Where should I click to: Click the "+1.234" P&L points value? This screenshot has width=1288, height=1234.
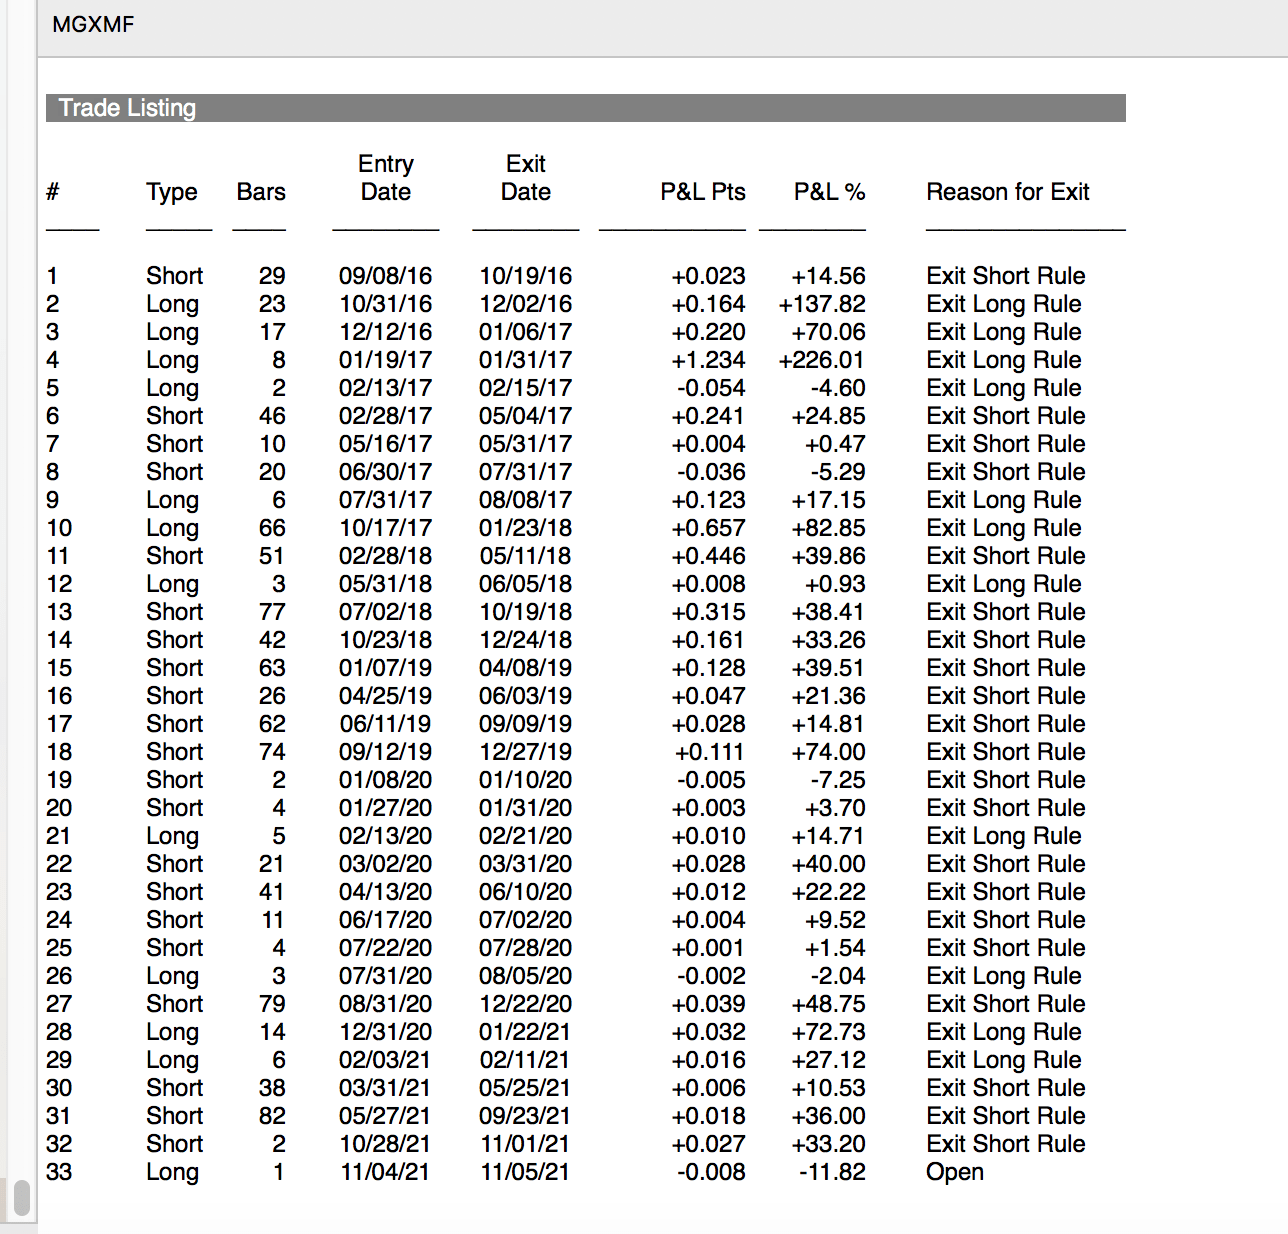point(708,360)
